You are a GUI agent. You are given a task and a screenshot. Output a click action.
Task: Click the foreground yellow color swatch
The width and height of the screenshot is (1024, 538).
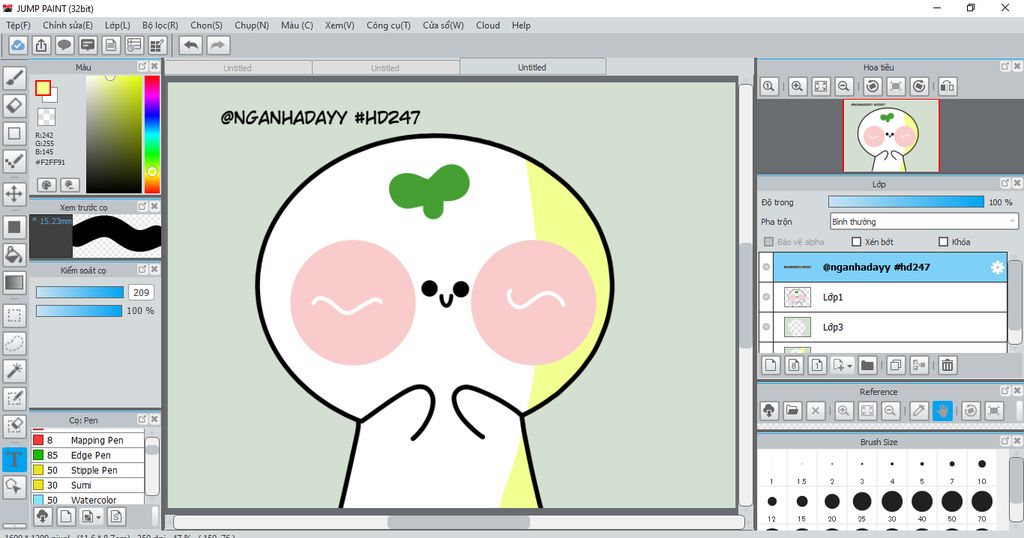click(x=43, y=89)
